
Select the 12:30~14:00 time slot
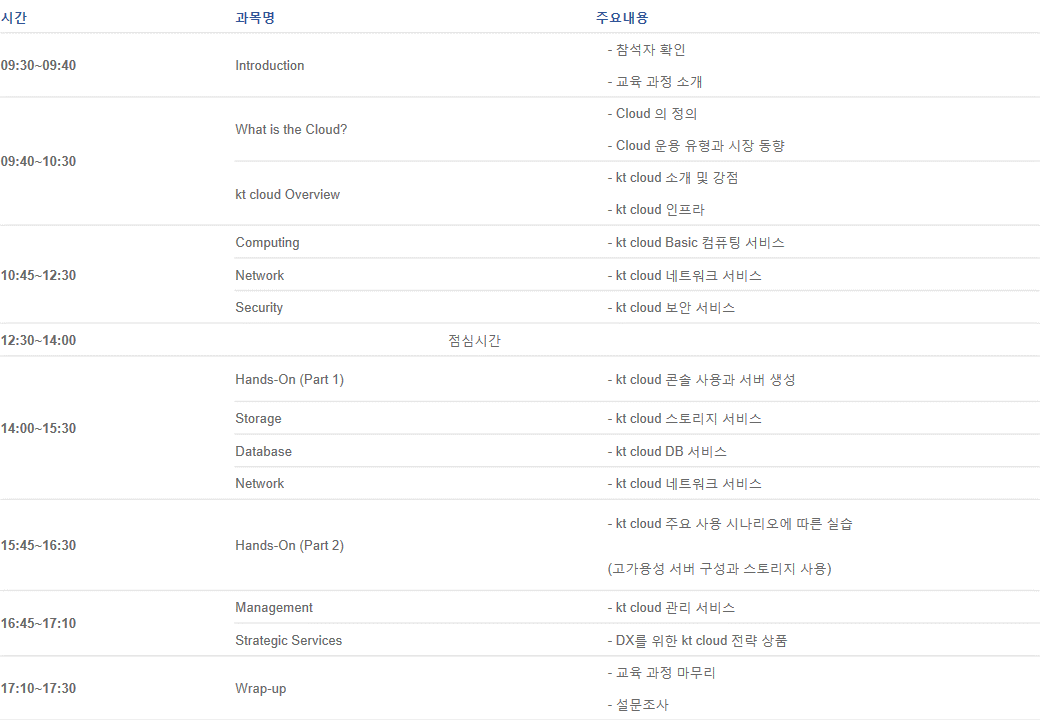pyautogui.click(x=42, y=340)
